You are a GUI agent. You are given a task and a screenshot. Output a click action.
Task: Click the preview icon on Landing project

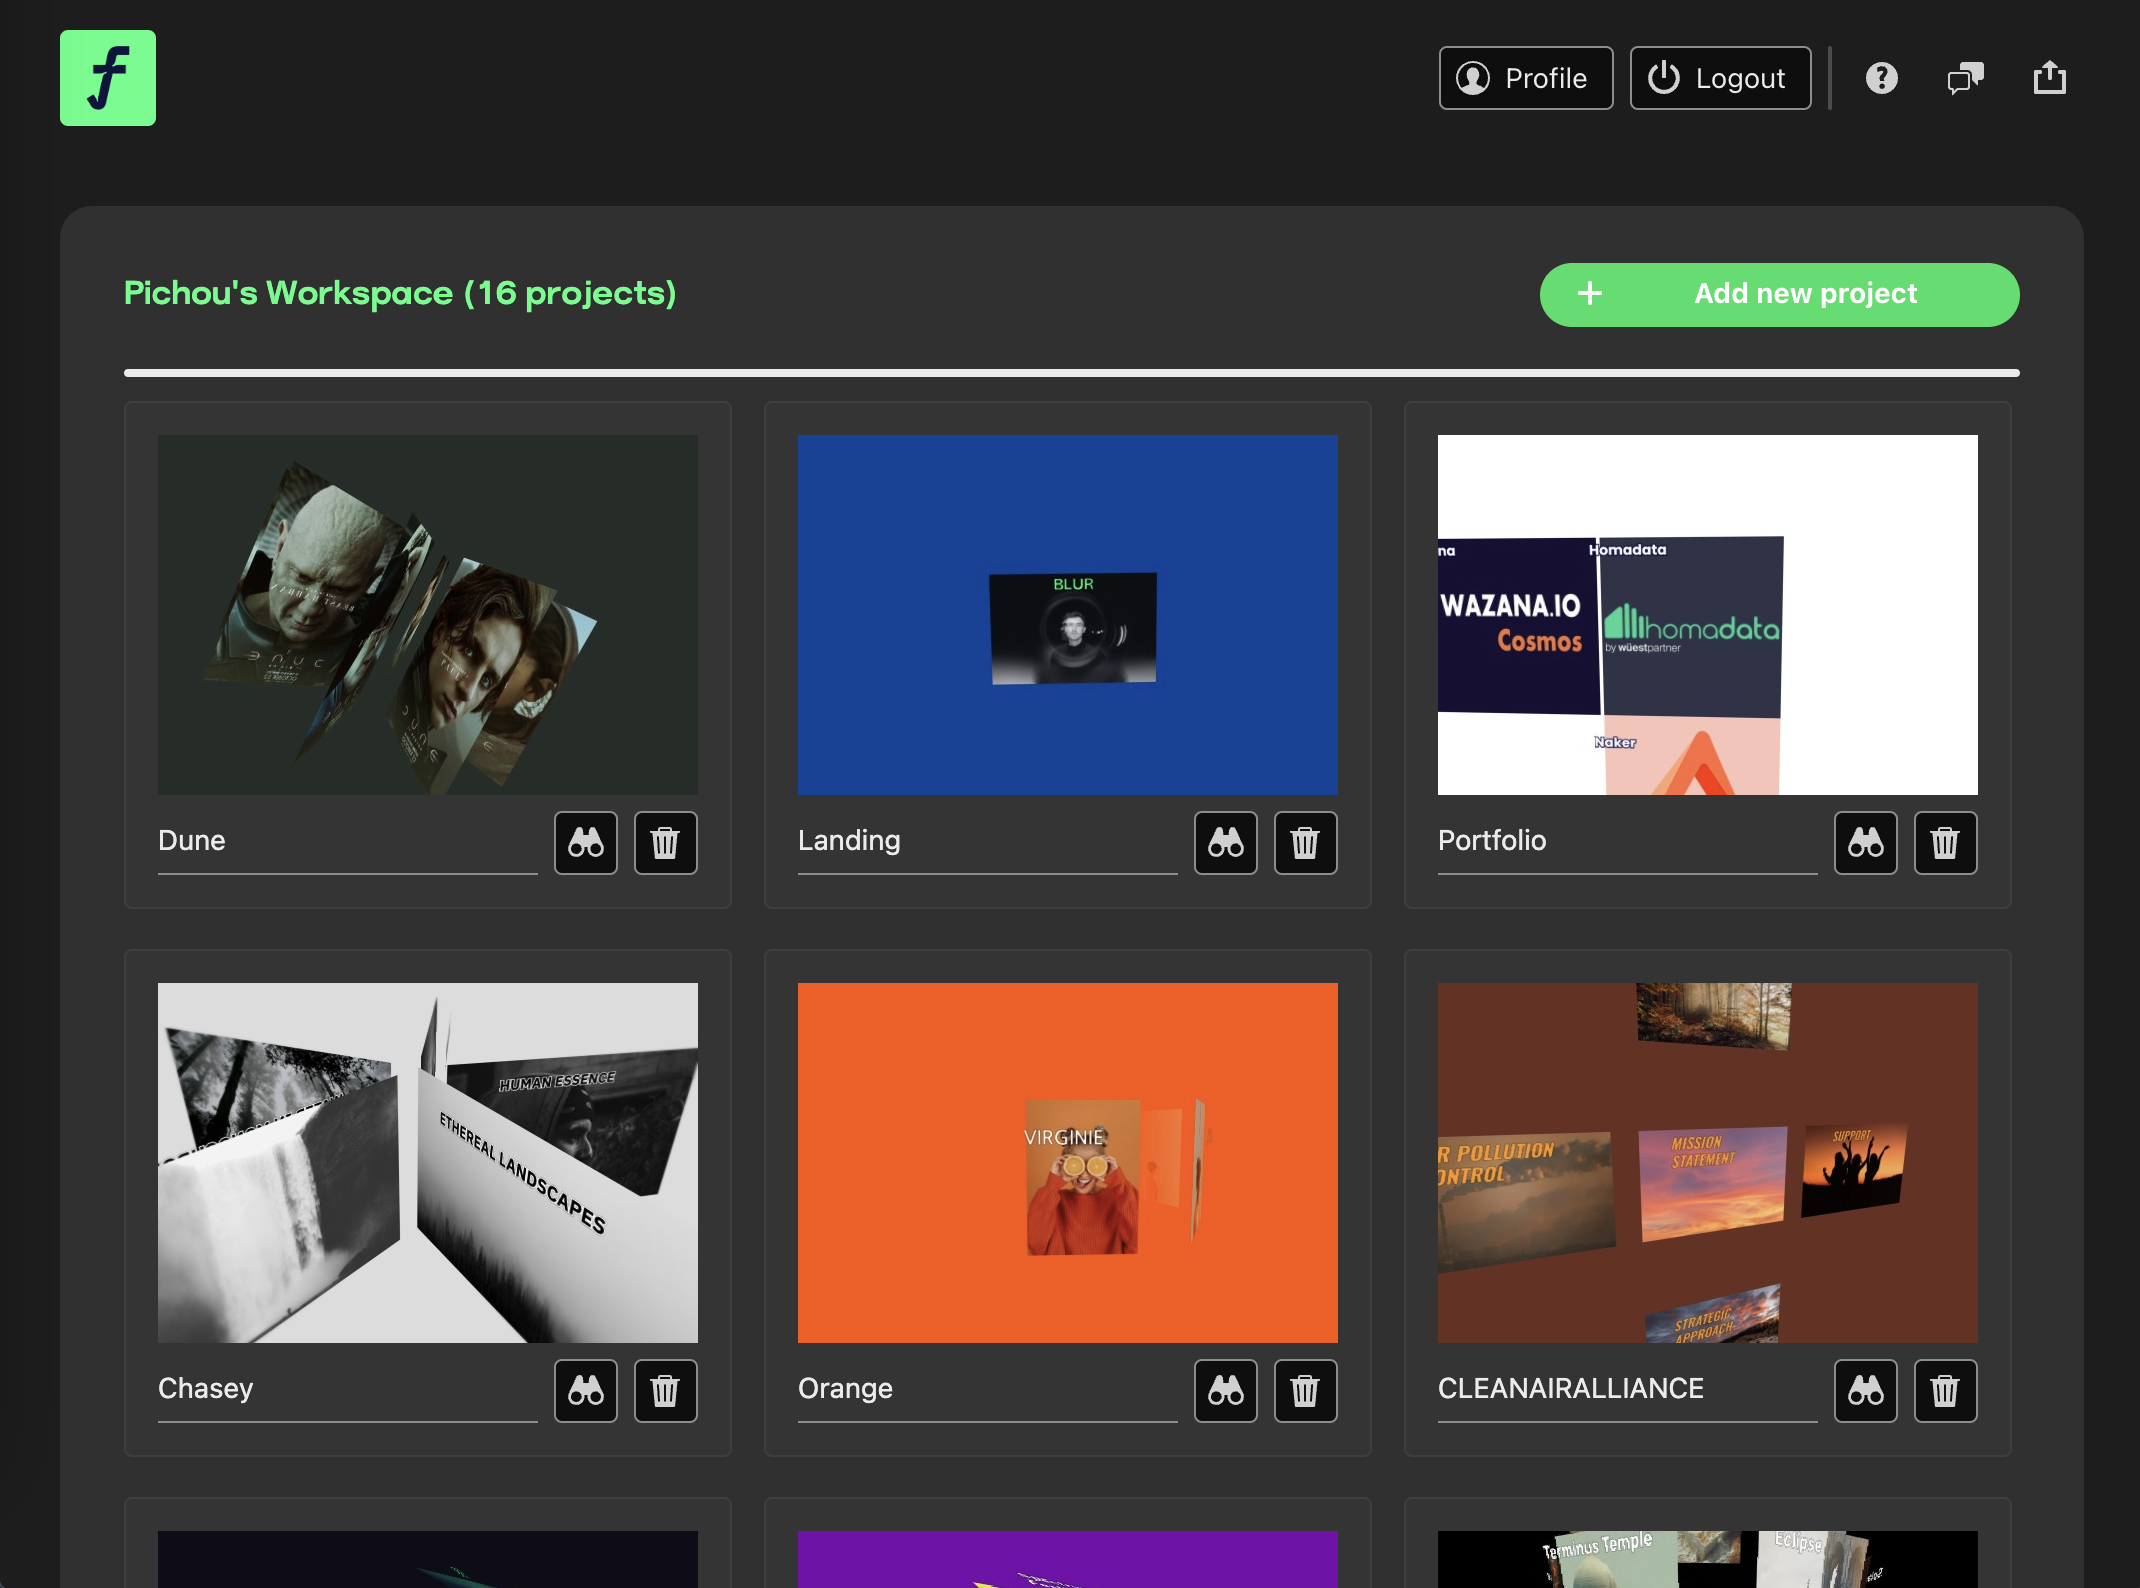pyautogui.click(x=1228, y=841)
